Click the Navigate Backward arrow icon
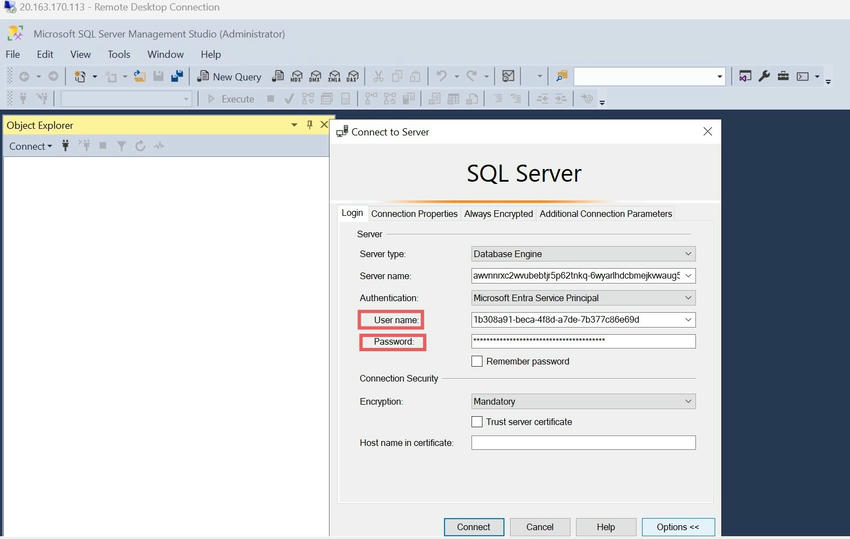The image size is (850, 539). click(x=24, y=76)
